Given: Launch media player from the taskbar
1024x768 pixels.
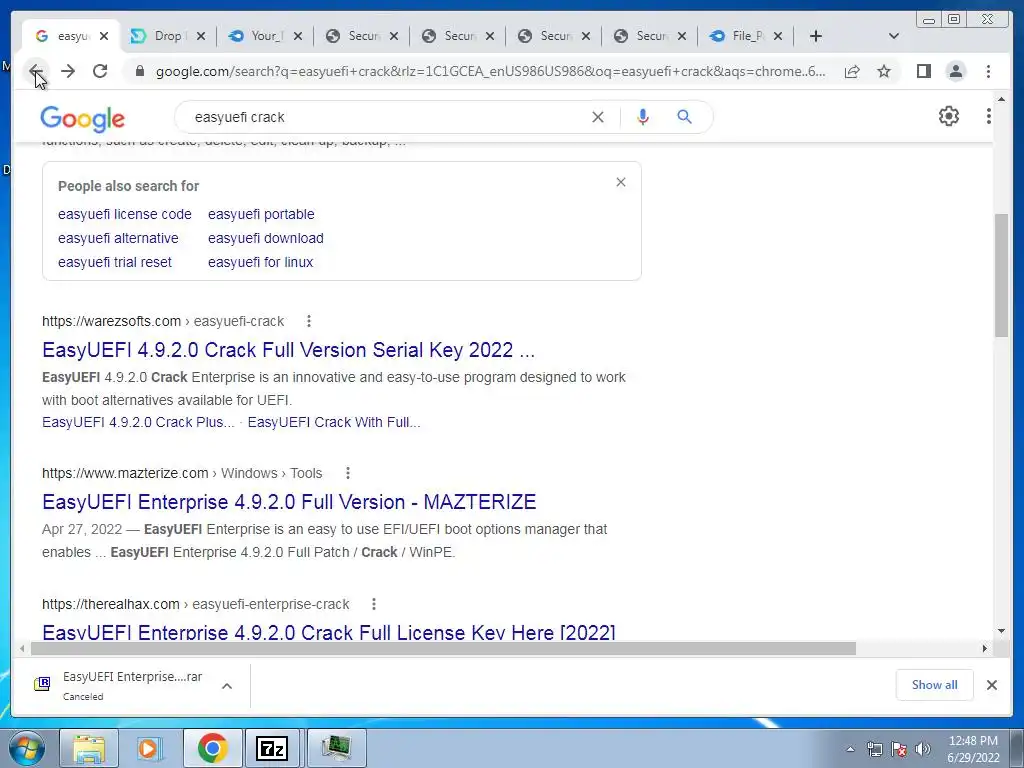Looking at the screenshot, I should (x=149, y=748).
